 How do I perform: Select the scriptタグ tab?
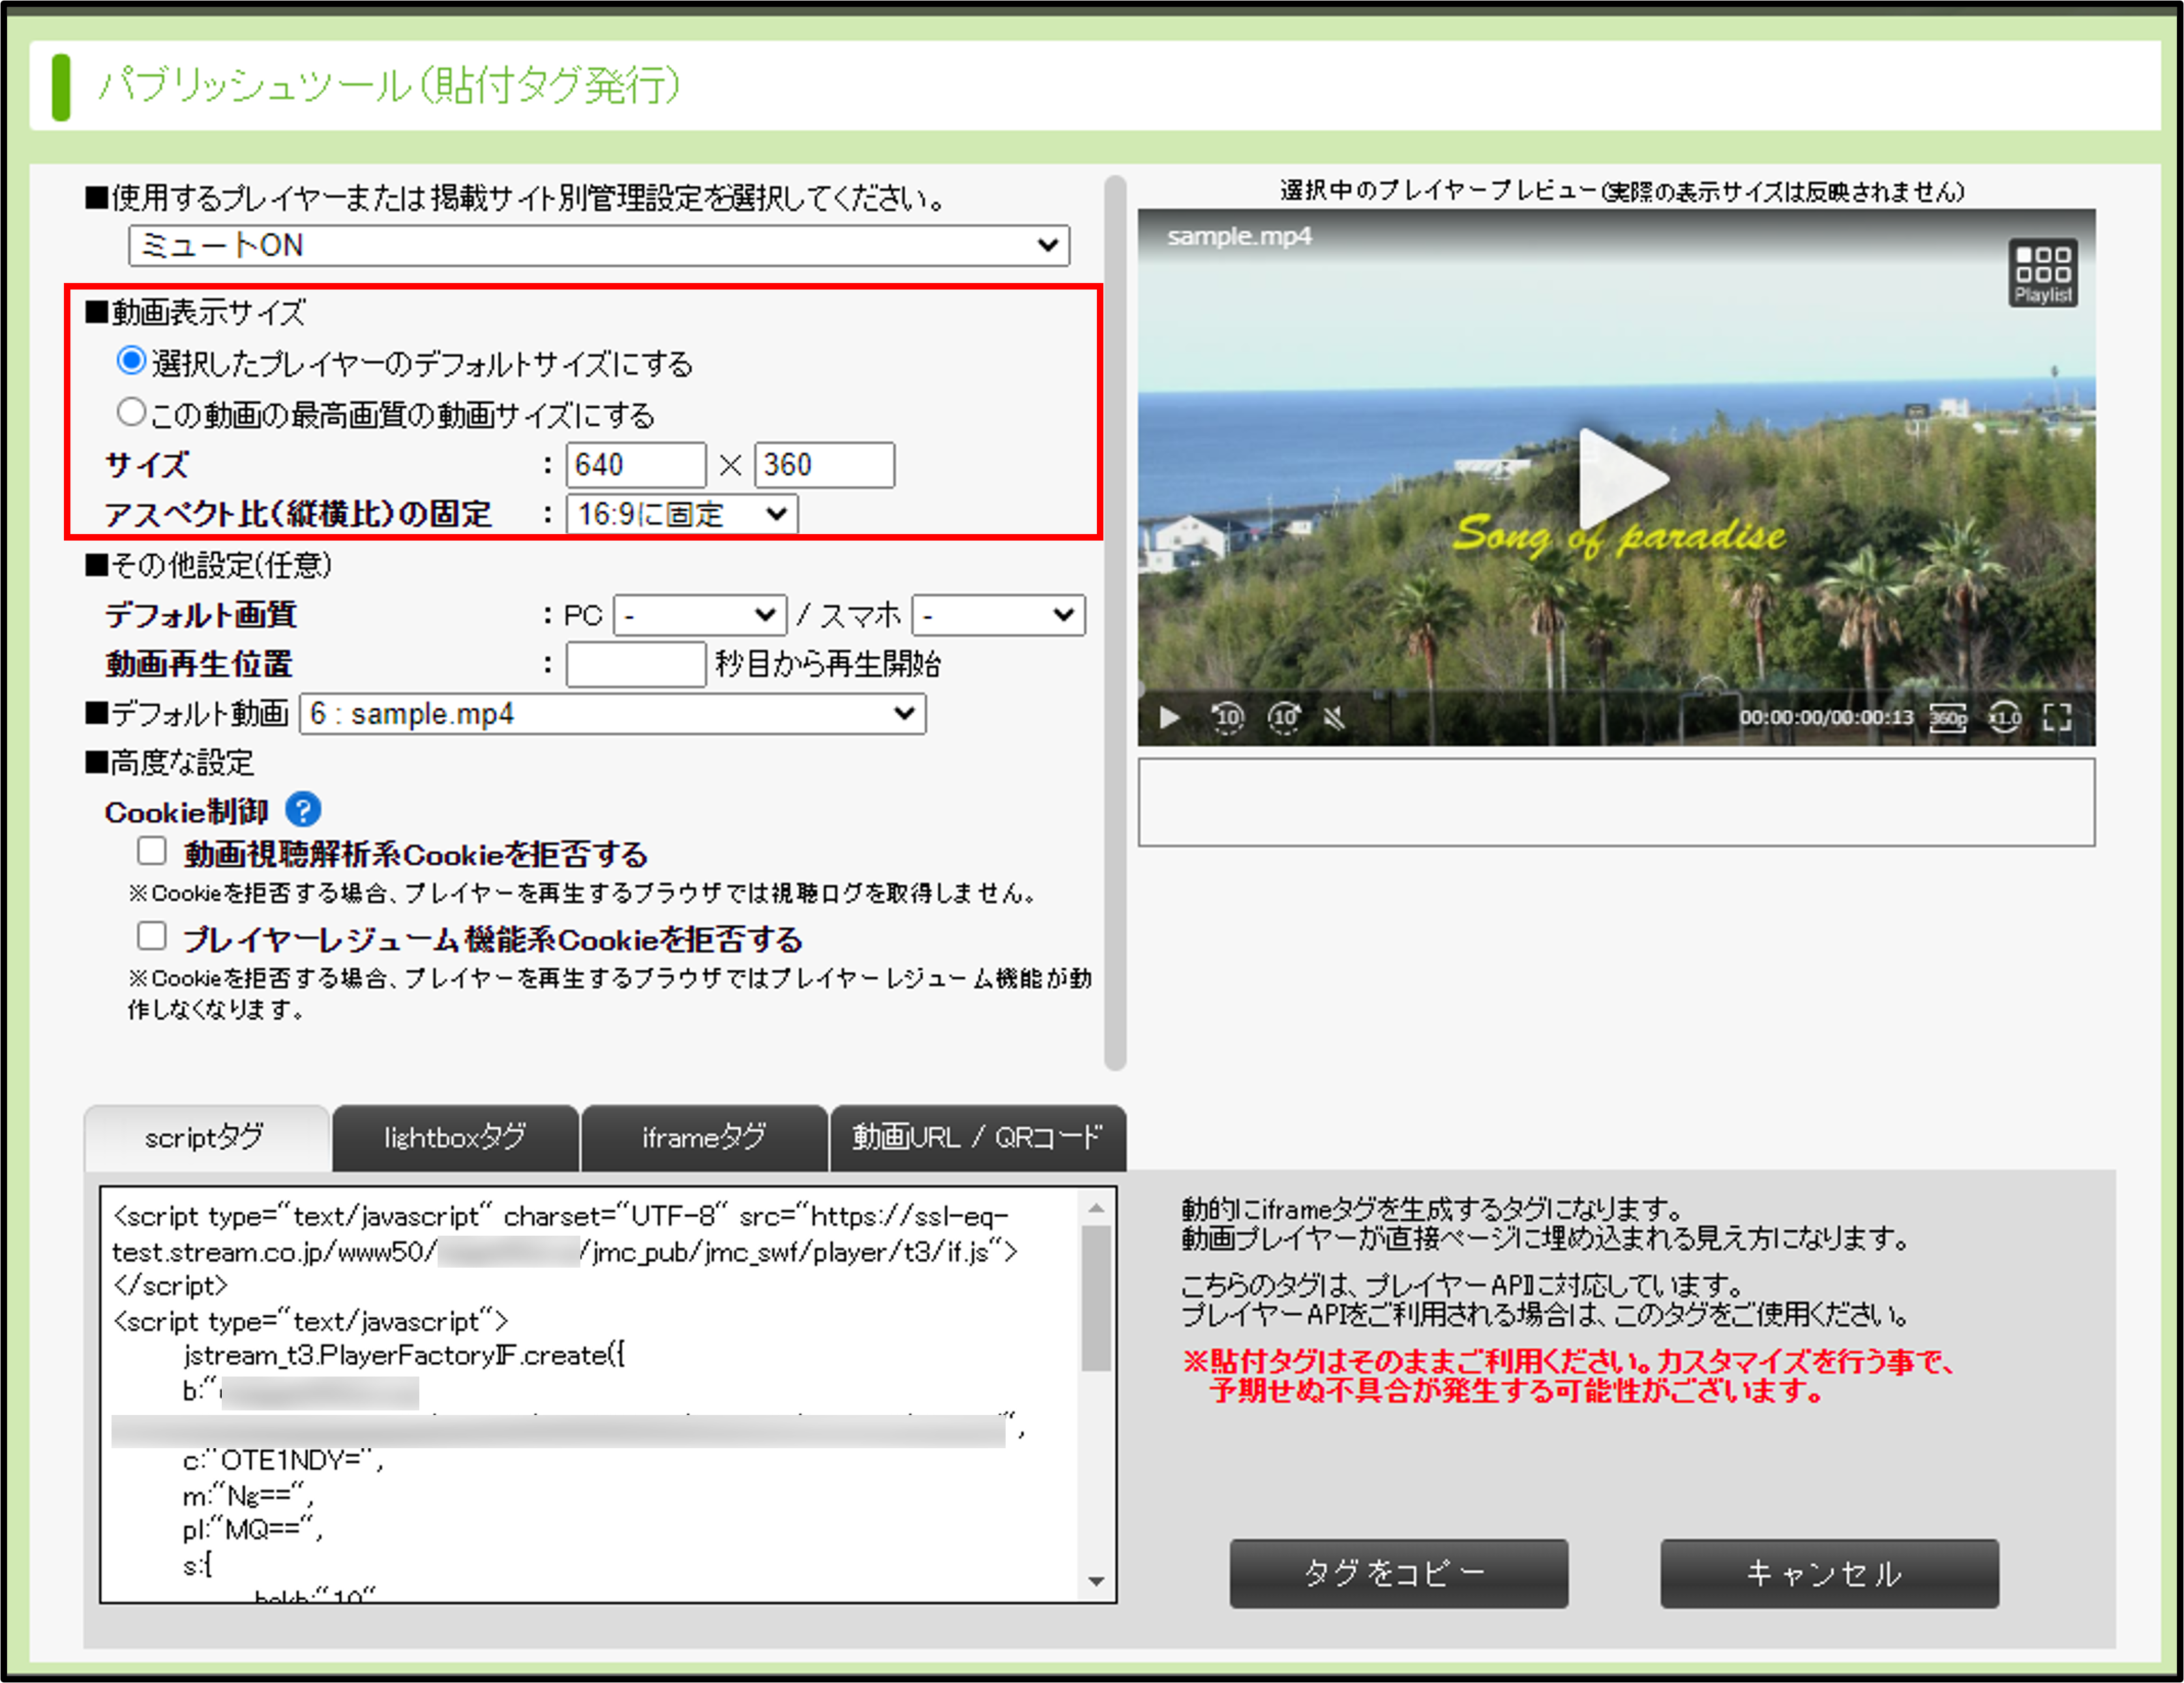206,1138
